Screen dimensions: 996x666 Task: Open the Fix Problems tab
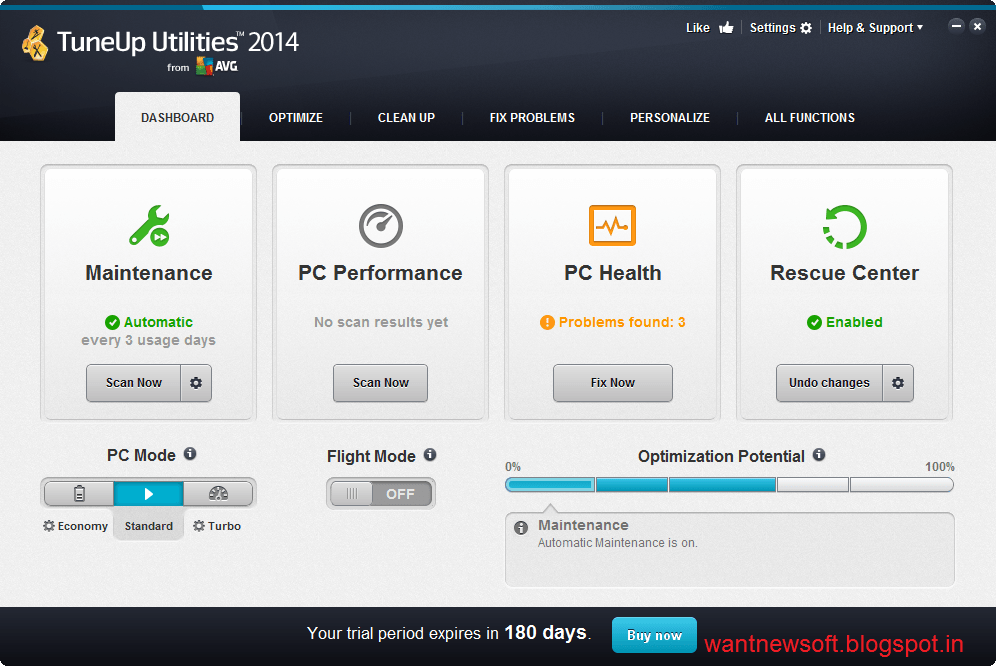(532, 118)
